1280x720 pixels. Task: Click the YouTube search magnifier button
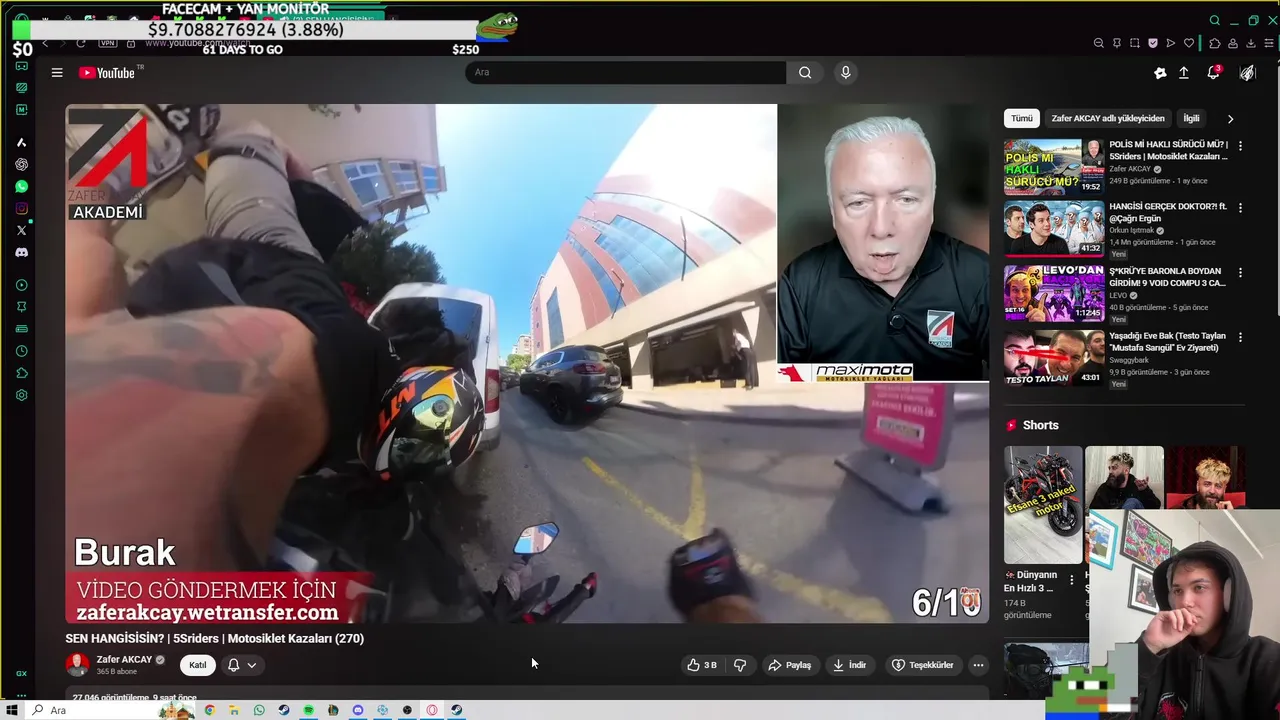click(x=805, y=72)
